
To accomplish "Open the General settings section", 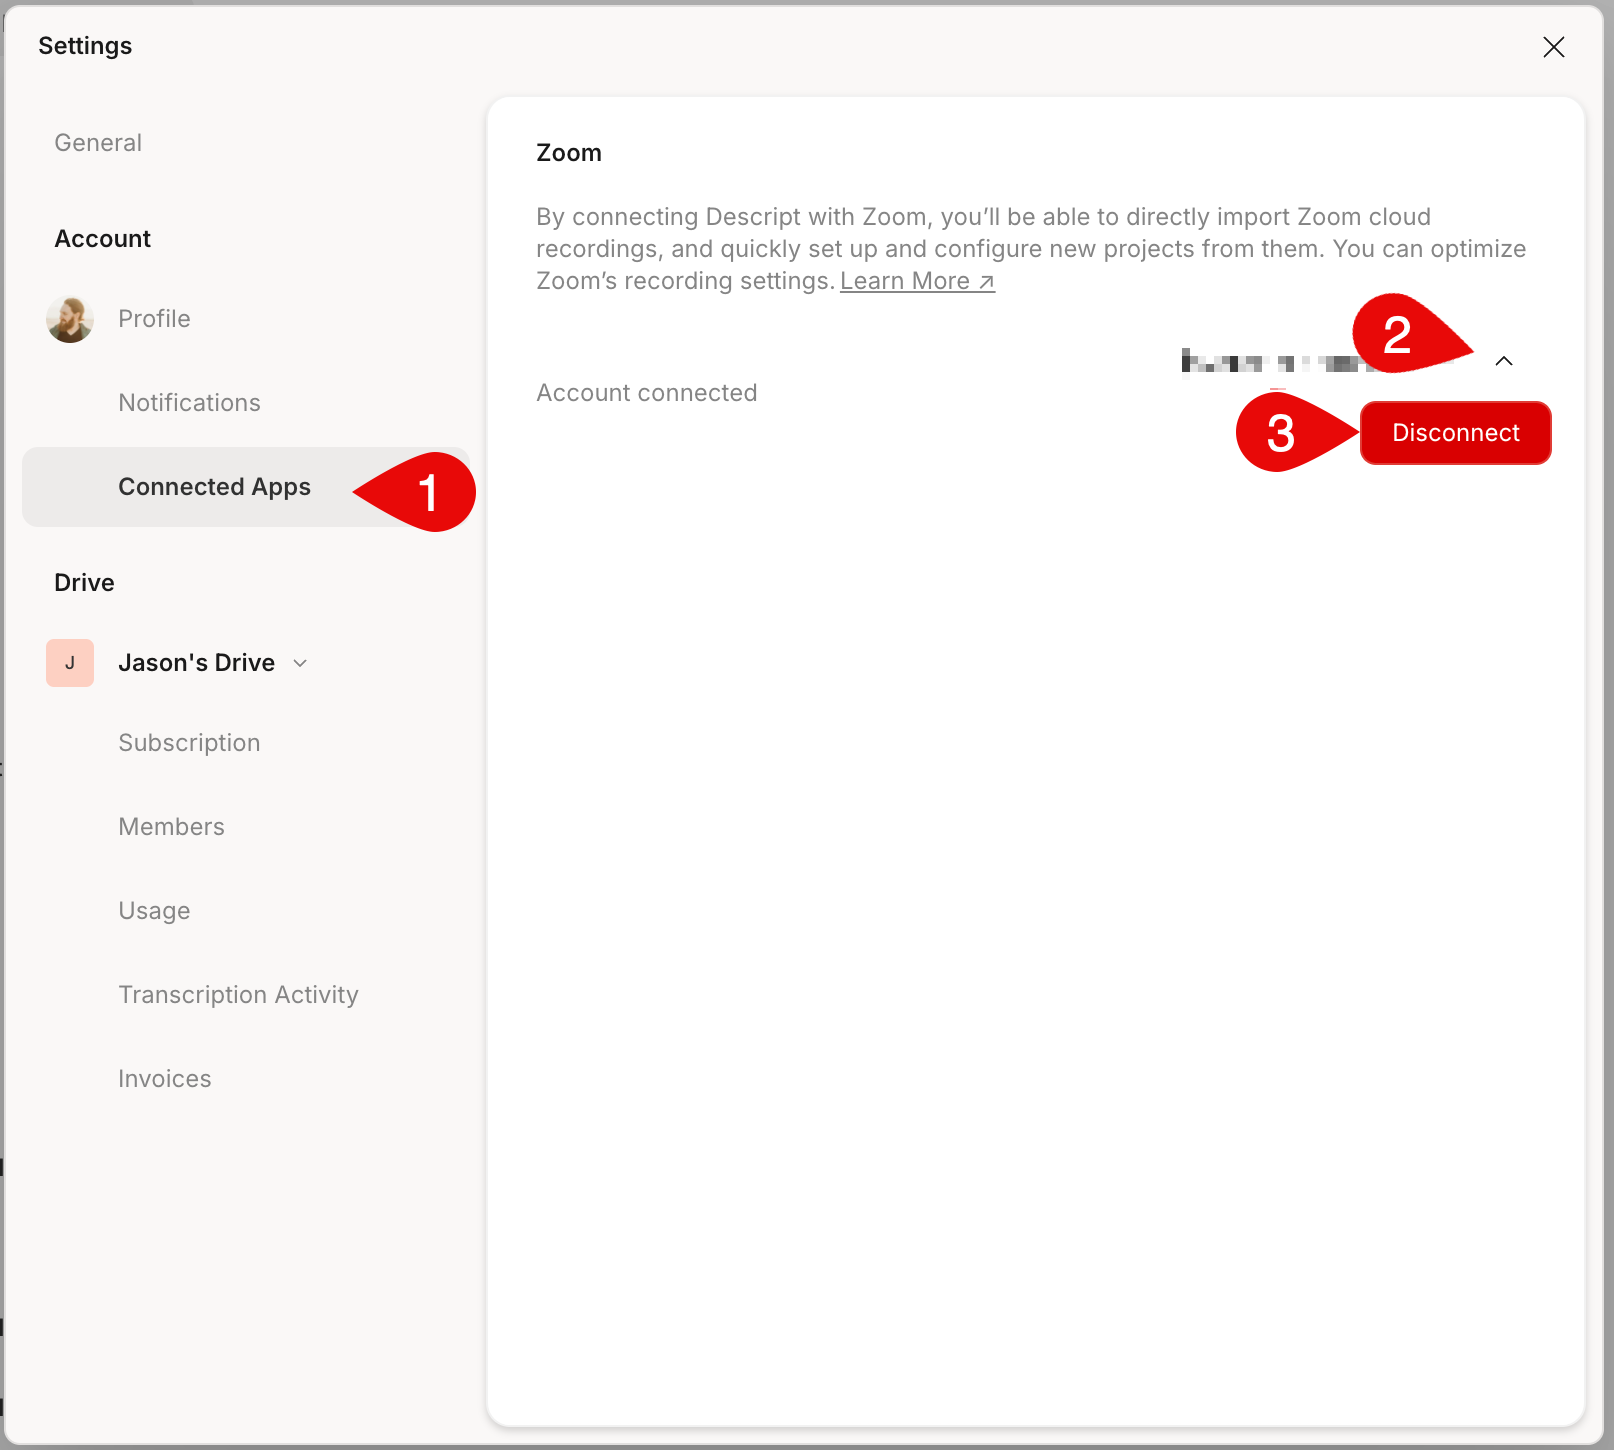I will (x=98, y=143).
